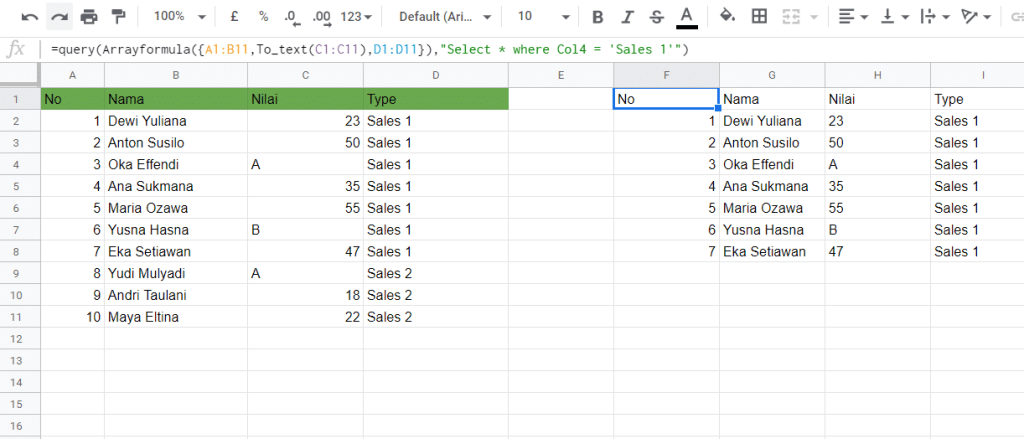1024x439 pixels.
Task: Decrease decimal places icon
Action: pos(293,18)
